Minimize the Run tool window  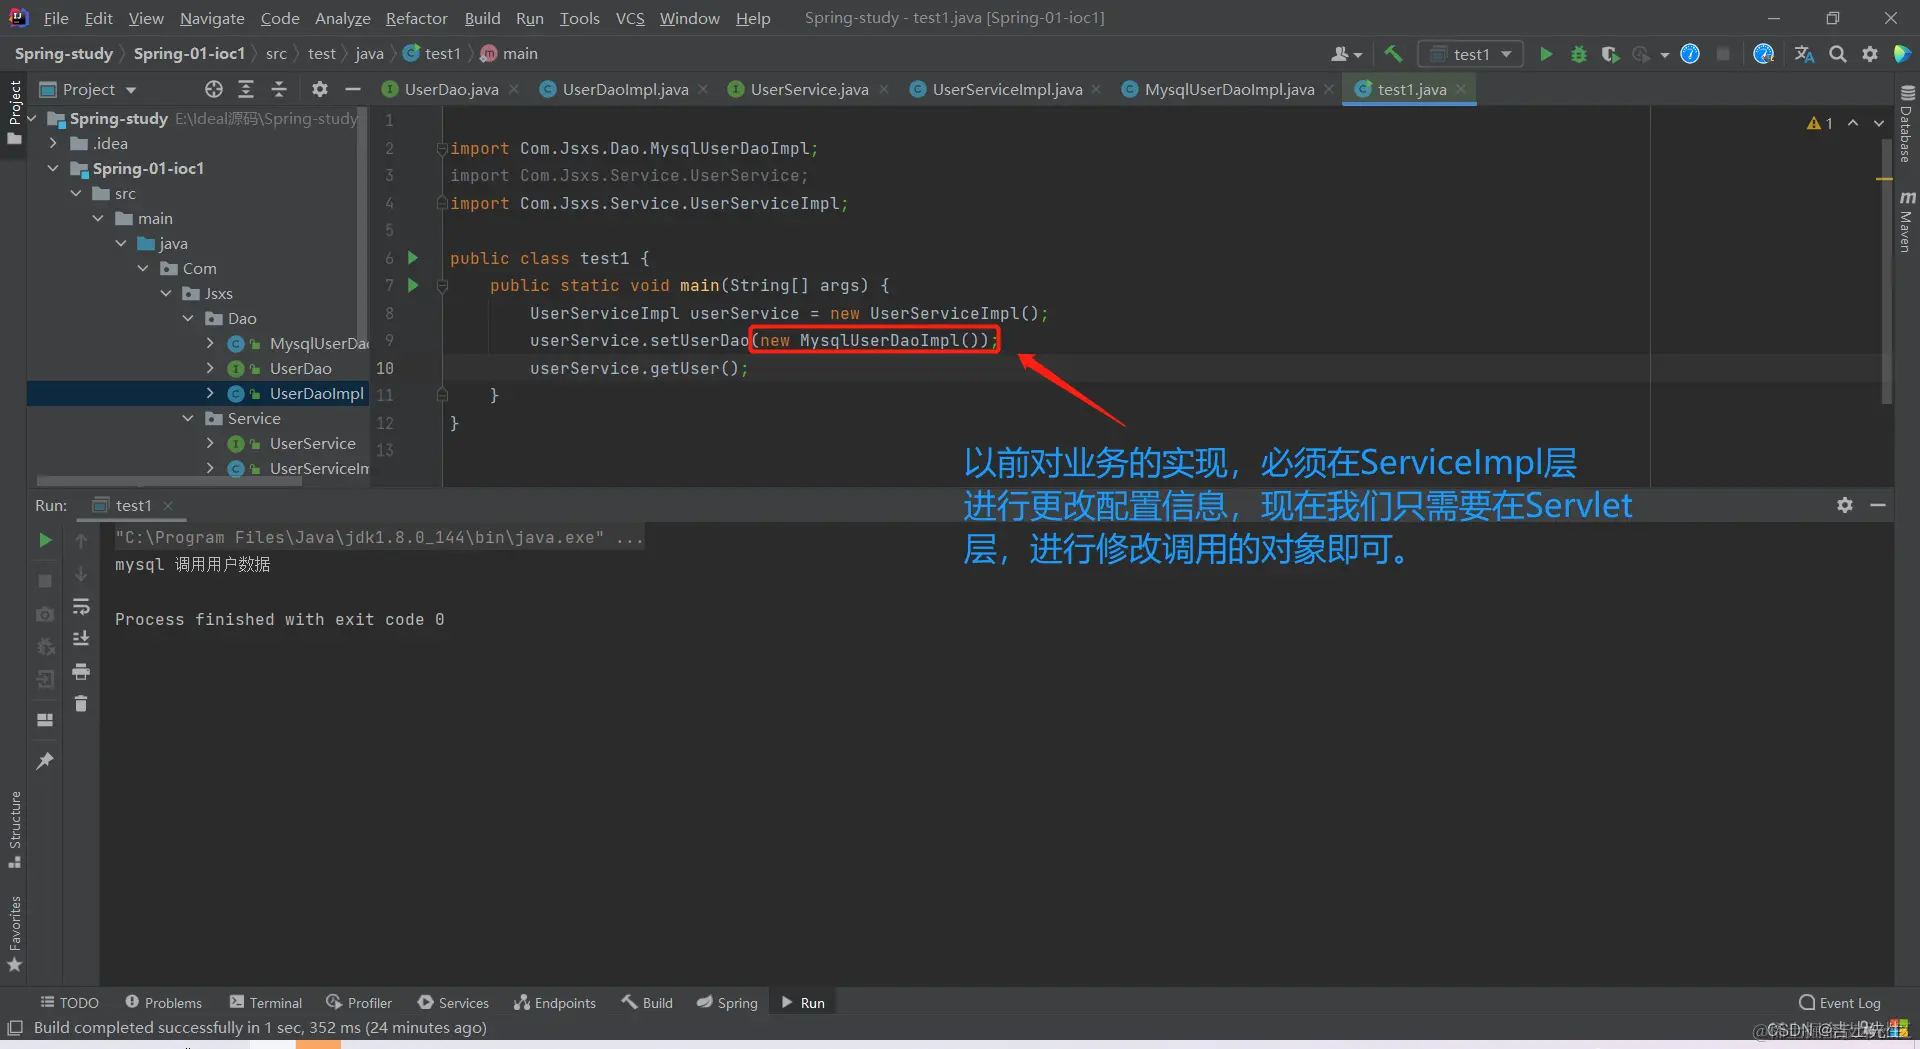tap(1878, 505)
